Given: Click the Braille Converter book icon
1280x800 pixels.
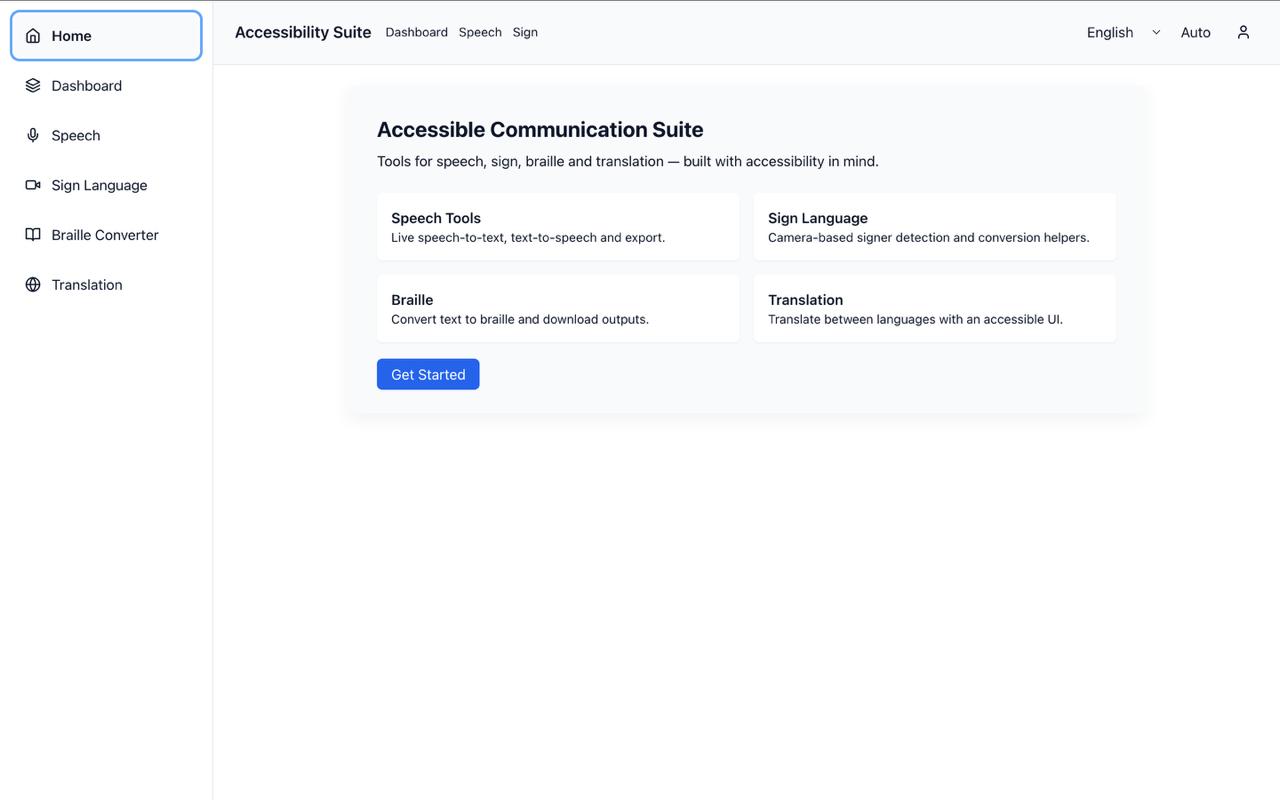Looking at the screenshot, I should coord(33,235).
